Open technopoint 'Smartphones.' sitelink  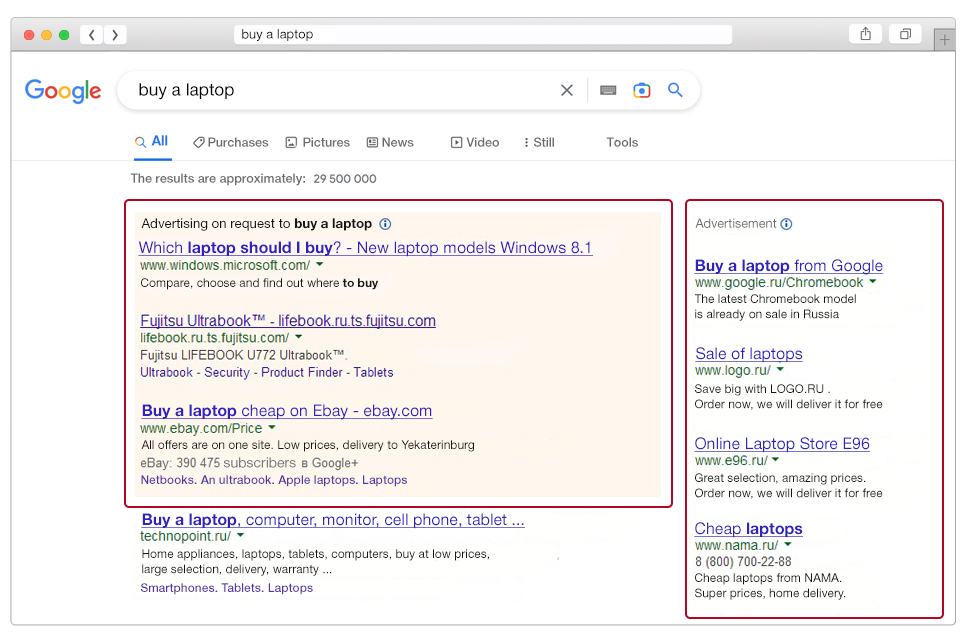(179, 588)
